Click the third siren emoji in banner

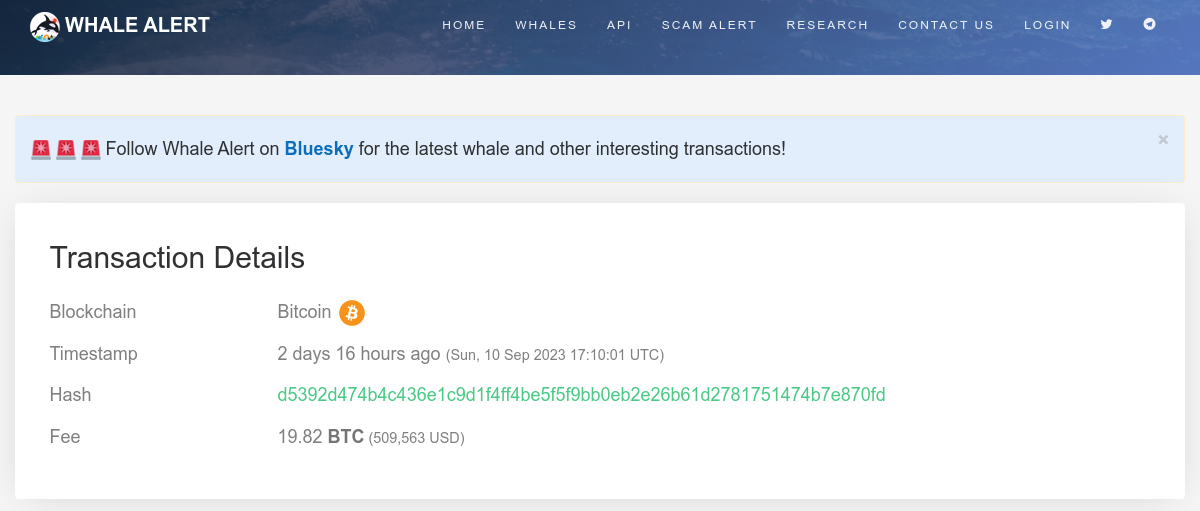point(91,149)
